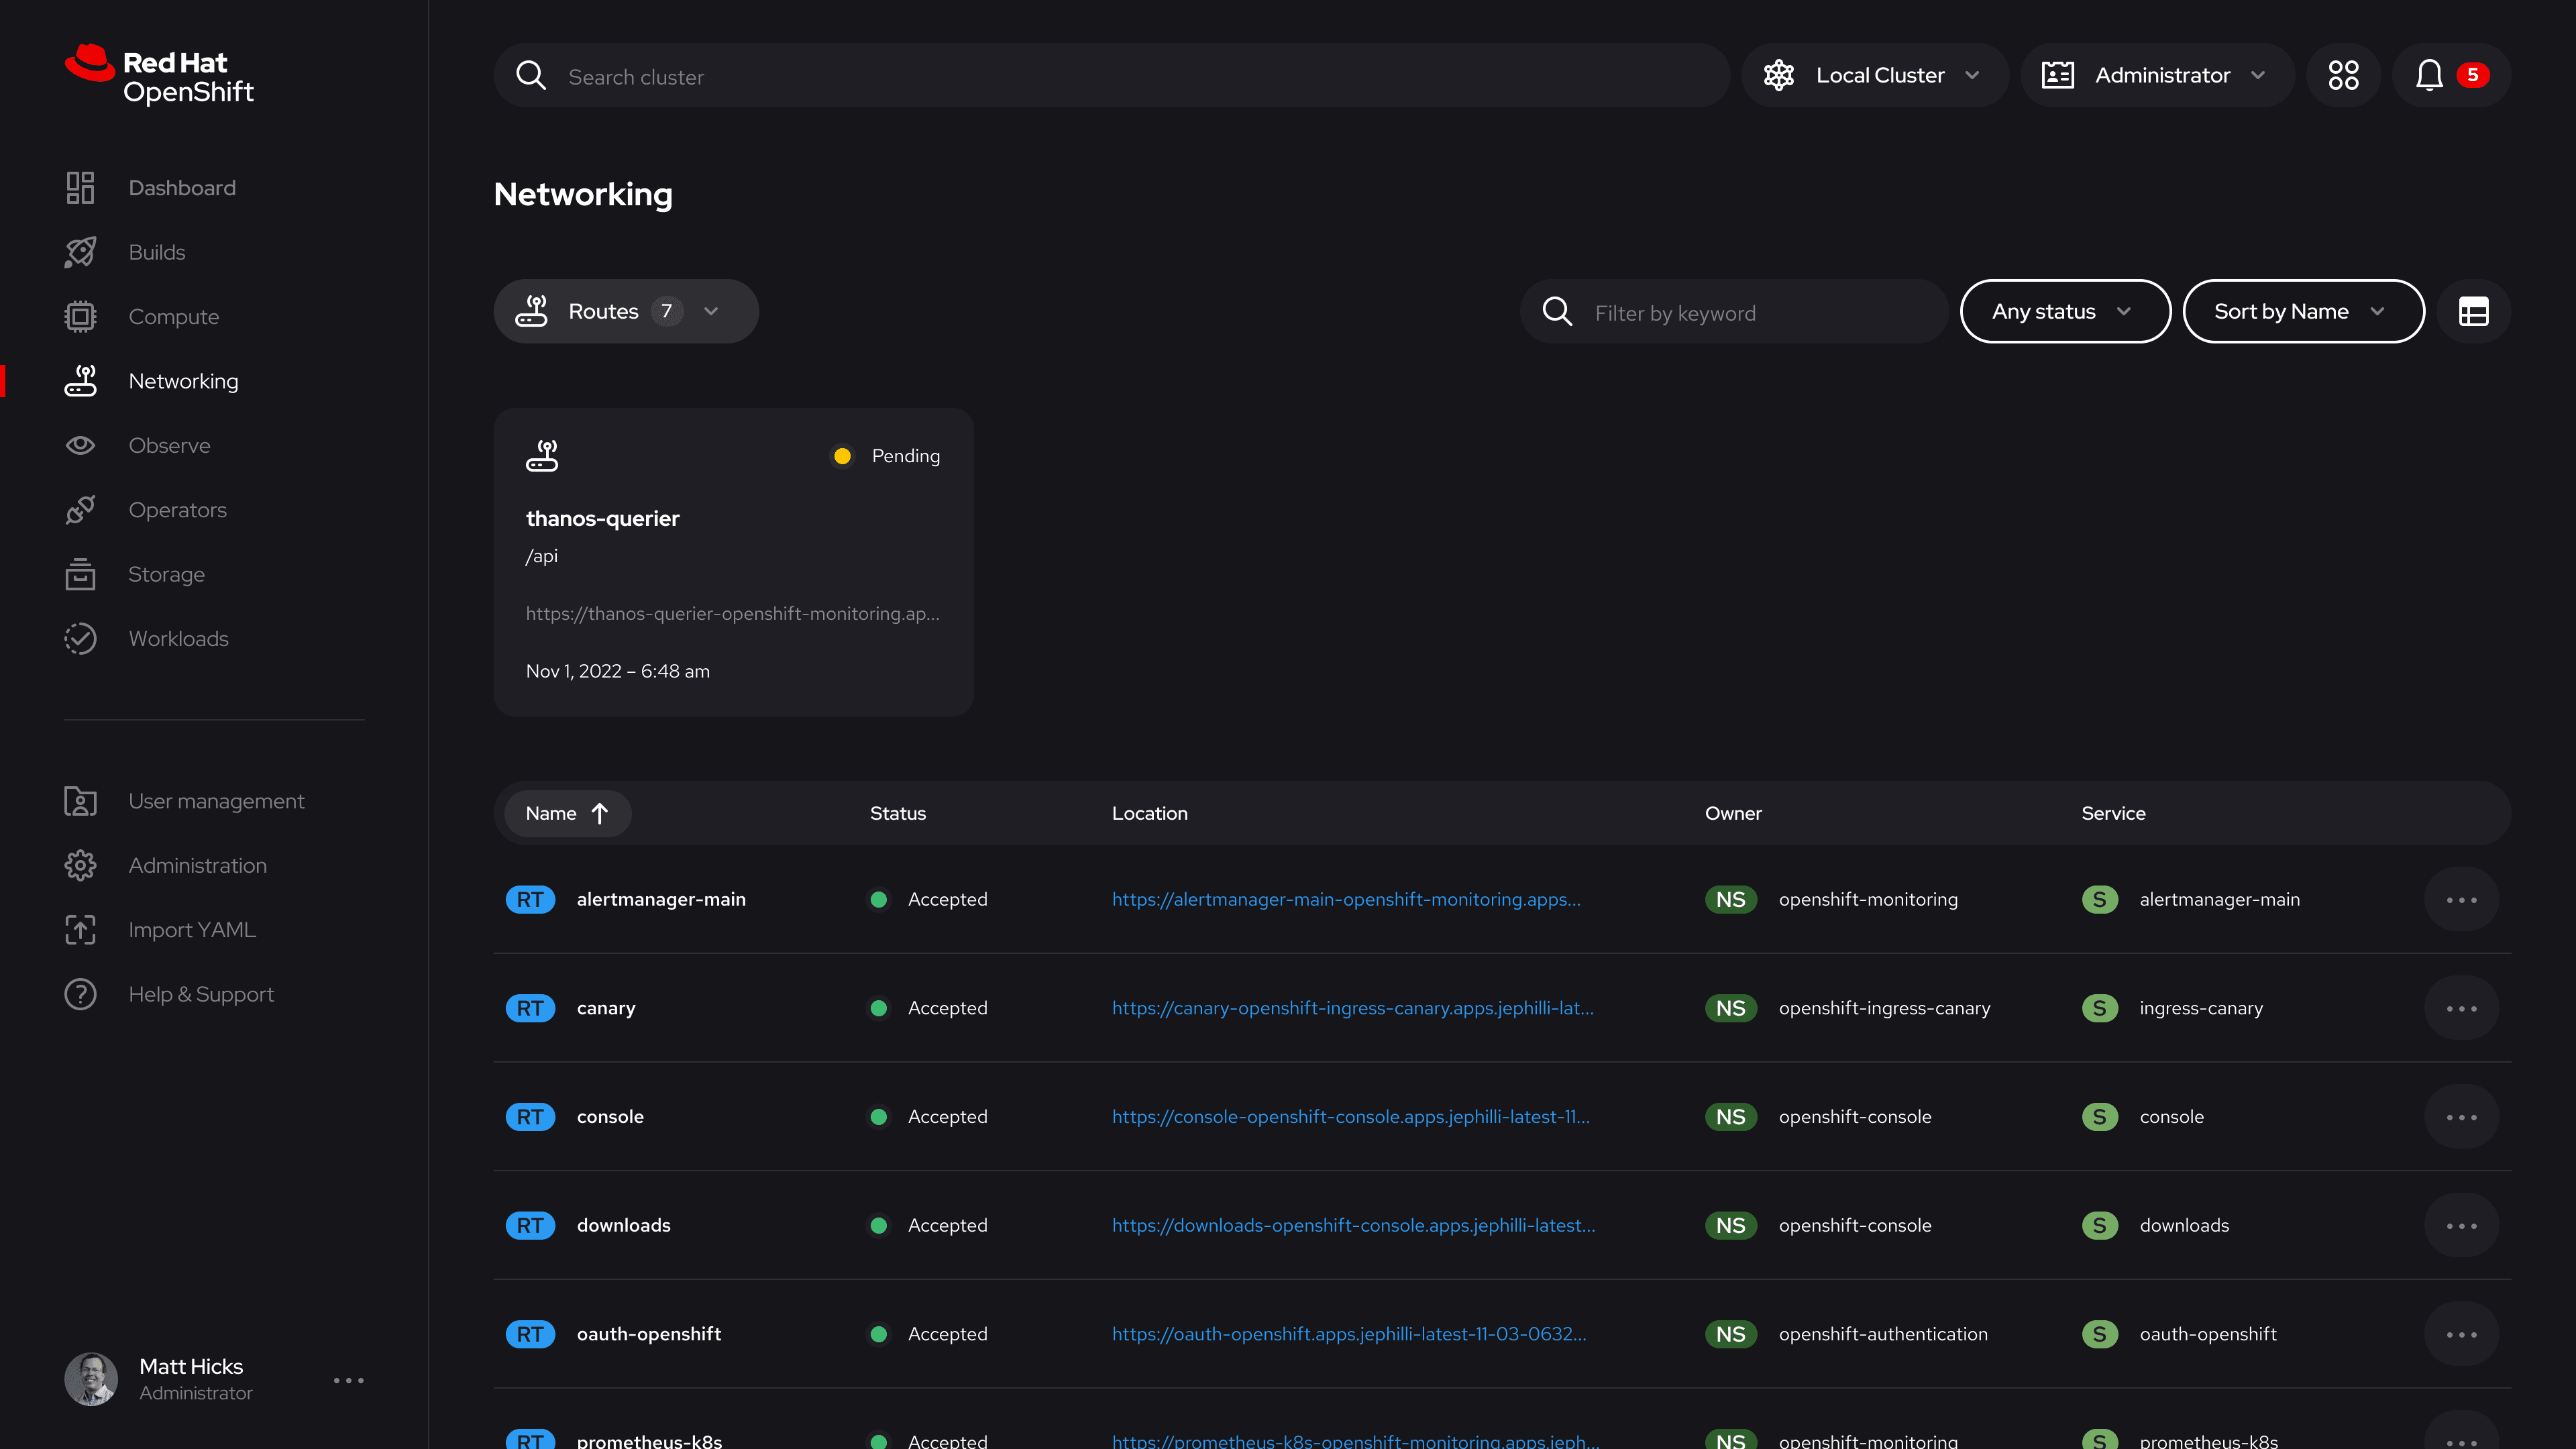Click the downloads route name
This screenshot has width=2576, height=1449.
click(x=624, y=1226)
